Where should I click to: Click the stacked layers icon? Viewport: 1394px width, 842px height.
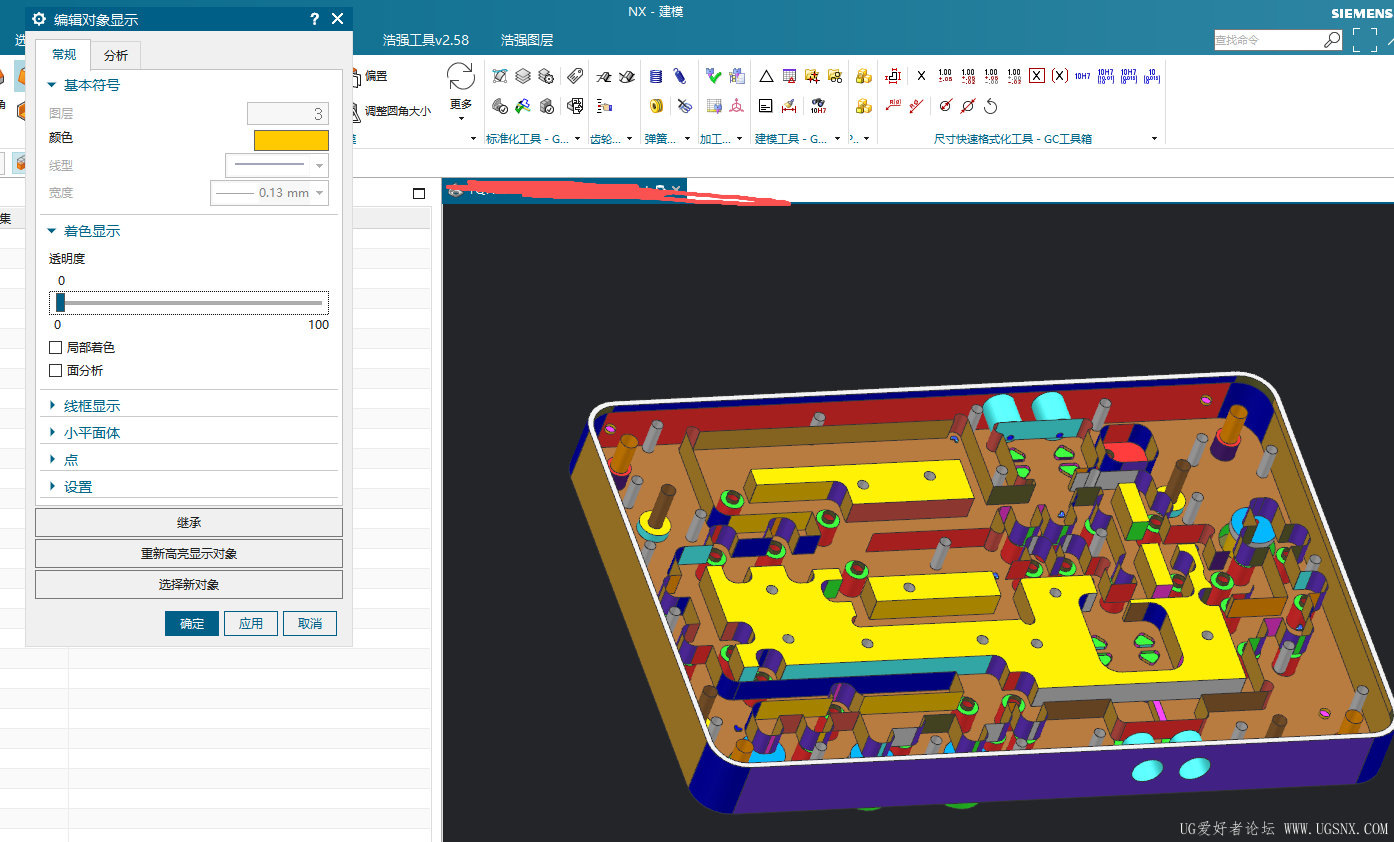[523, 76]
